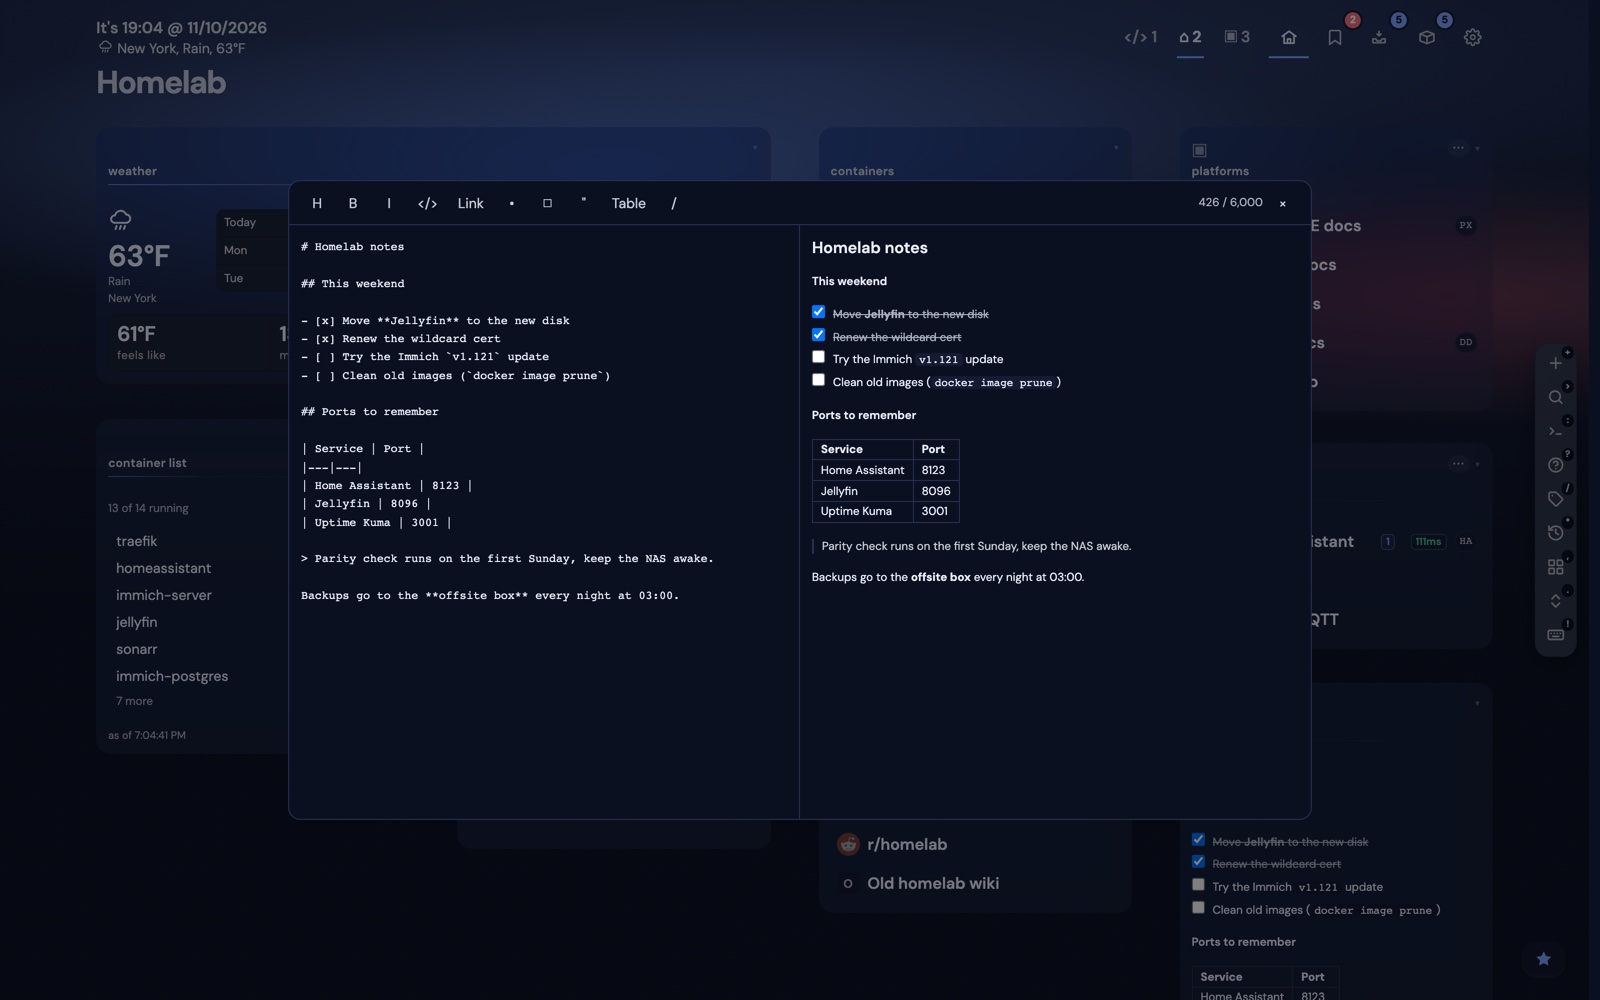Screen dimensions: 1600x1000
Task: Click the up-down chevrons icon in the dock
Action: coord(1556,601)
